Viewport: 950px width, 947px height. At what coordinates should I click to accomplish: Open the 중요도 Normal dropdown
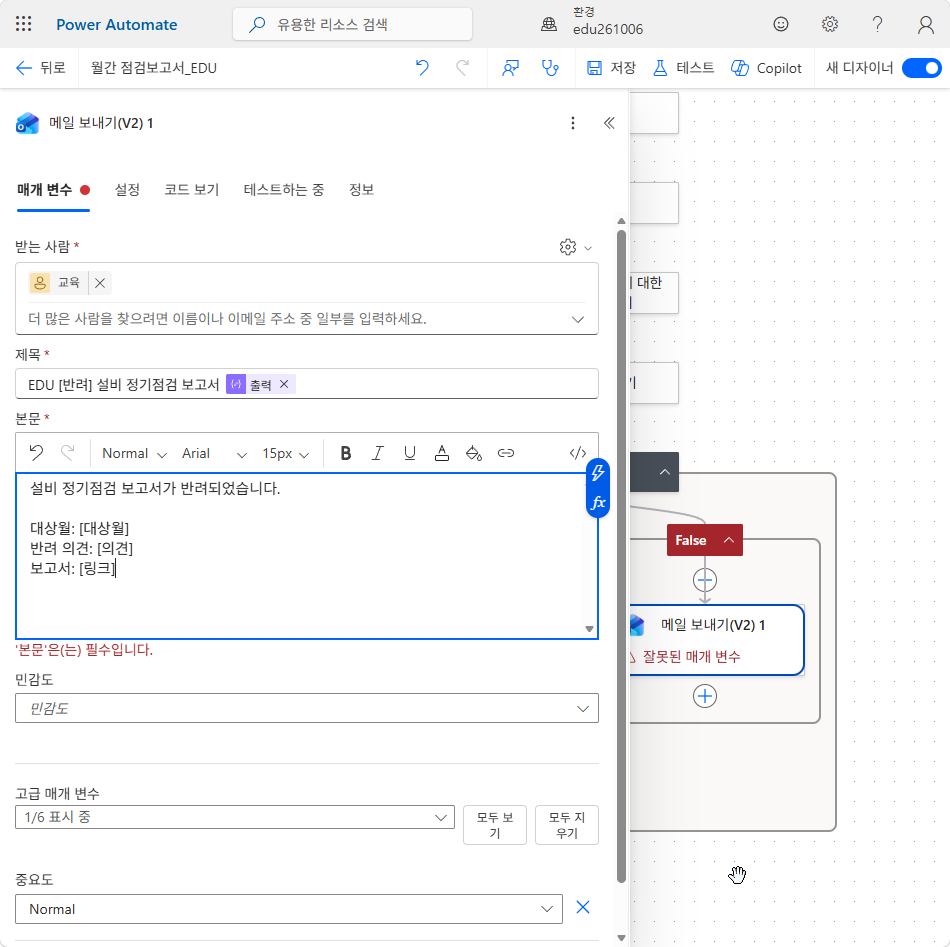tap(289, 909)
